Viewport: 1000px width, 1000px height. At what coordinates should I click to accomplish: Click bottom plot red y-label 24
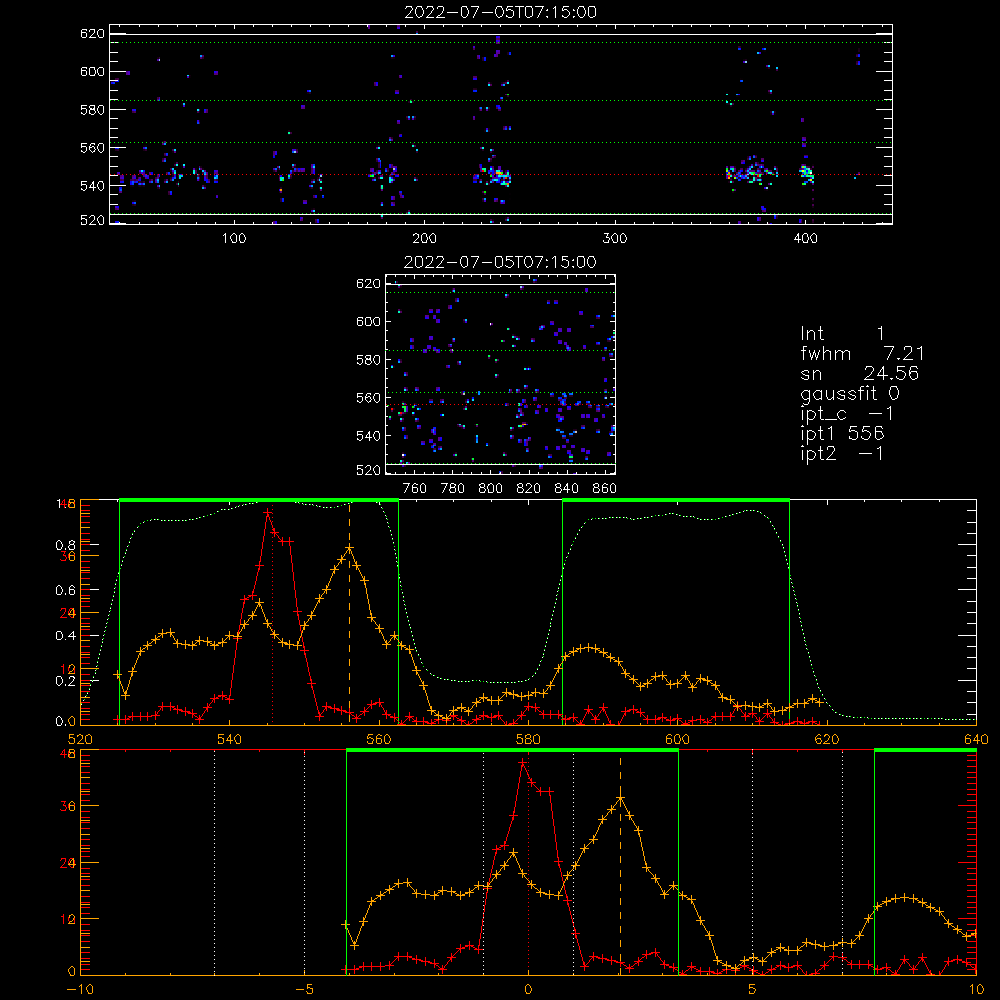point(68,863)
